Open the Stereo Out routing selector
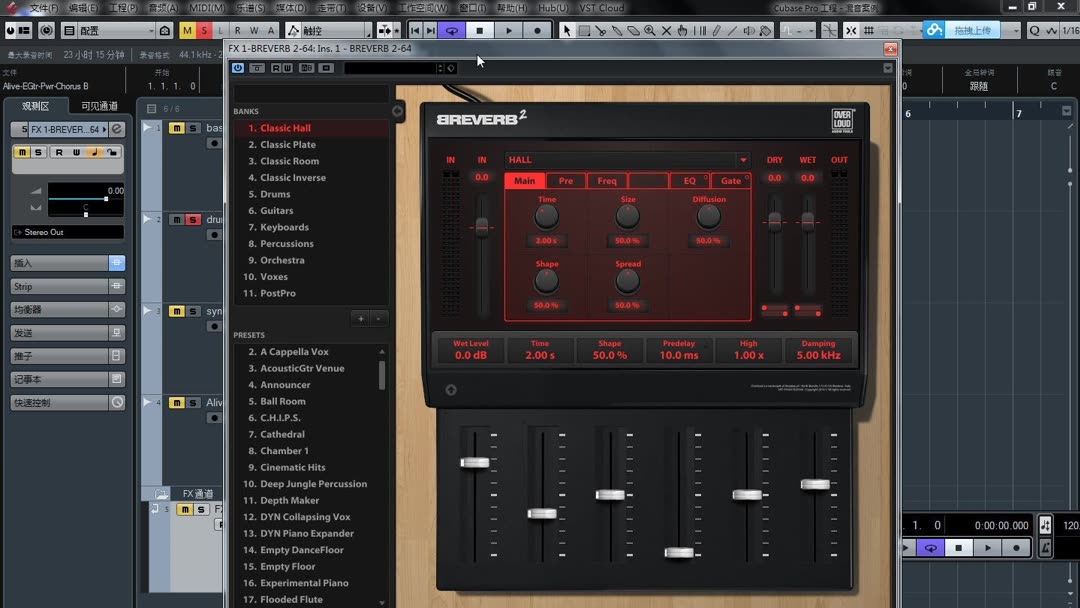Screen dimensions: 1080x608 click(67, 232)
